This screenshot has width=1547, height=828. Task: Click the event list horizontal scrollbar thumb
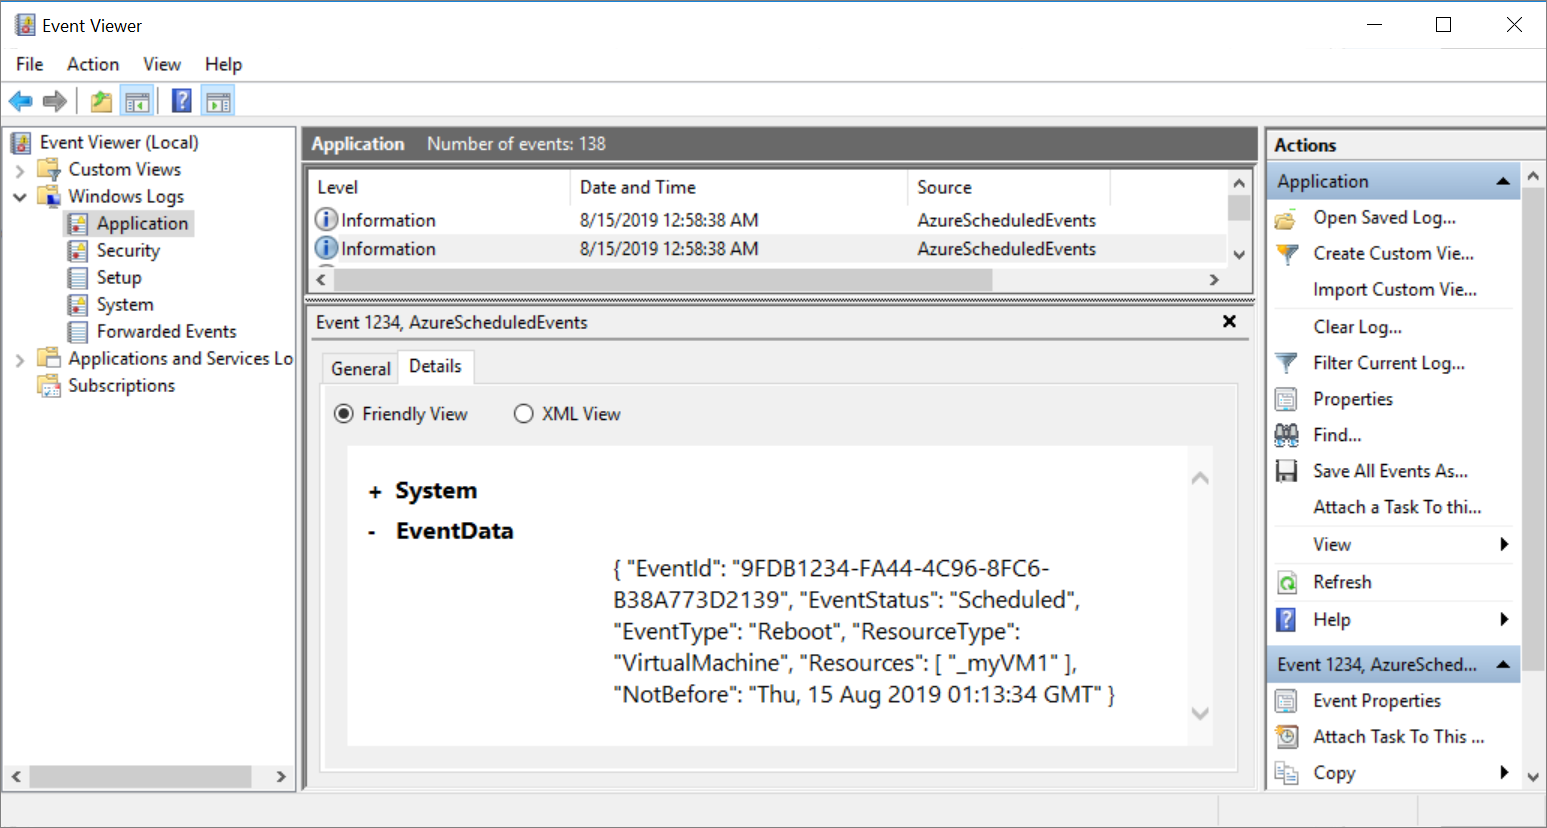click(x=663, y=280)
